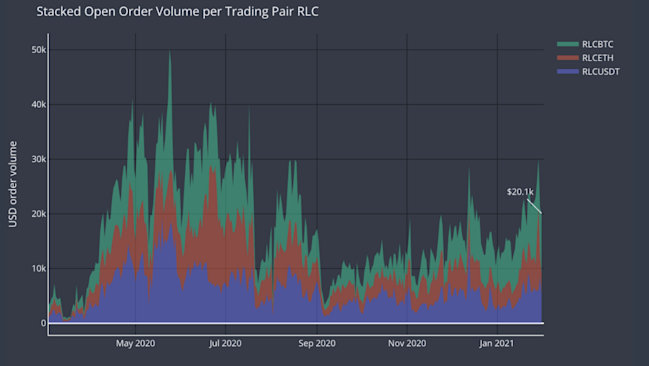Click the 40k y-axis tick label
Screen dimensions: 649x366
pyautogui.click(x=38, y=104)
